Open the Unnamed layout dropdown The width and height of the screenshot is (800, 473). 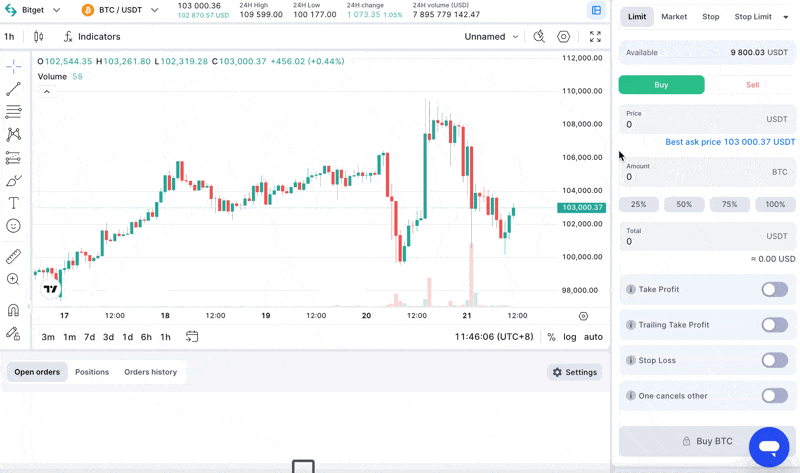tap(491, 37)
